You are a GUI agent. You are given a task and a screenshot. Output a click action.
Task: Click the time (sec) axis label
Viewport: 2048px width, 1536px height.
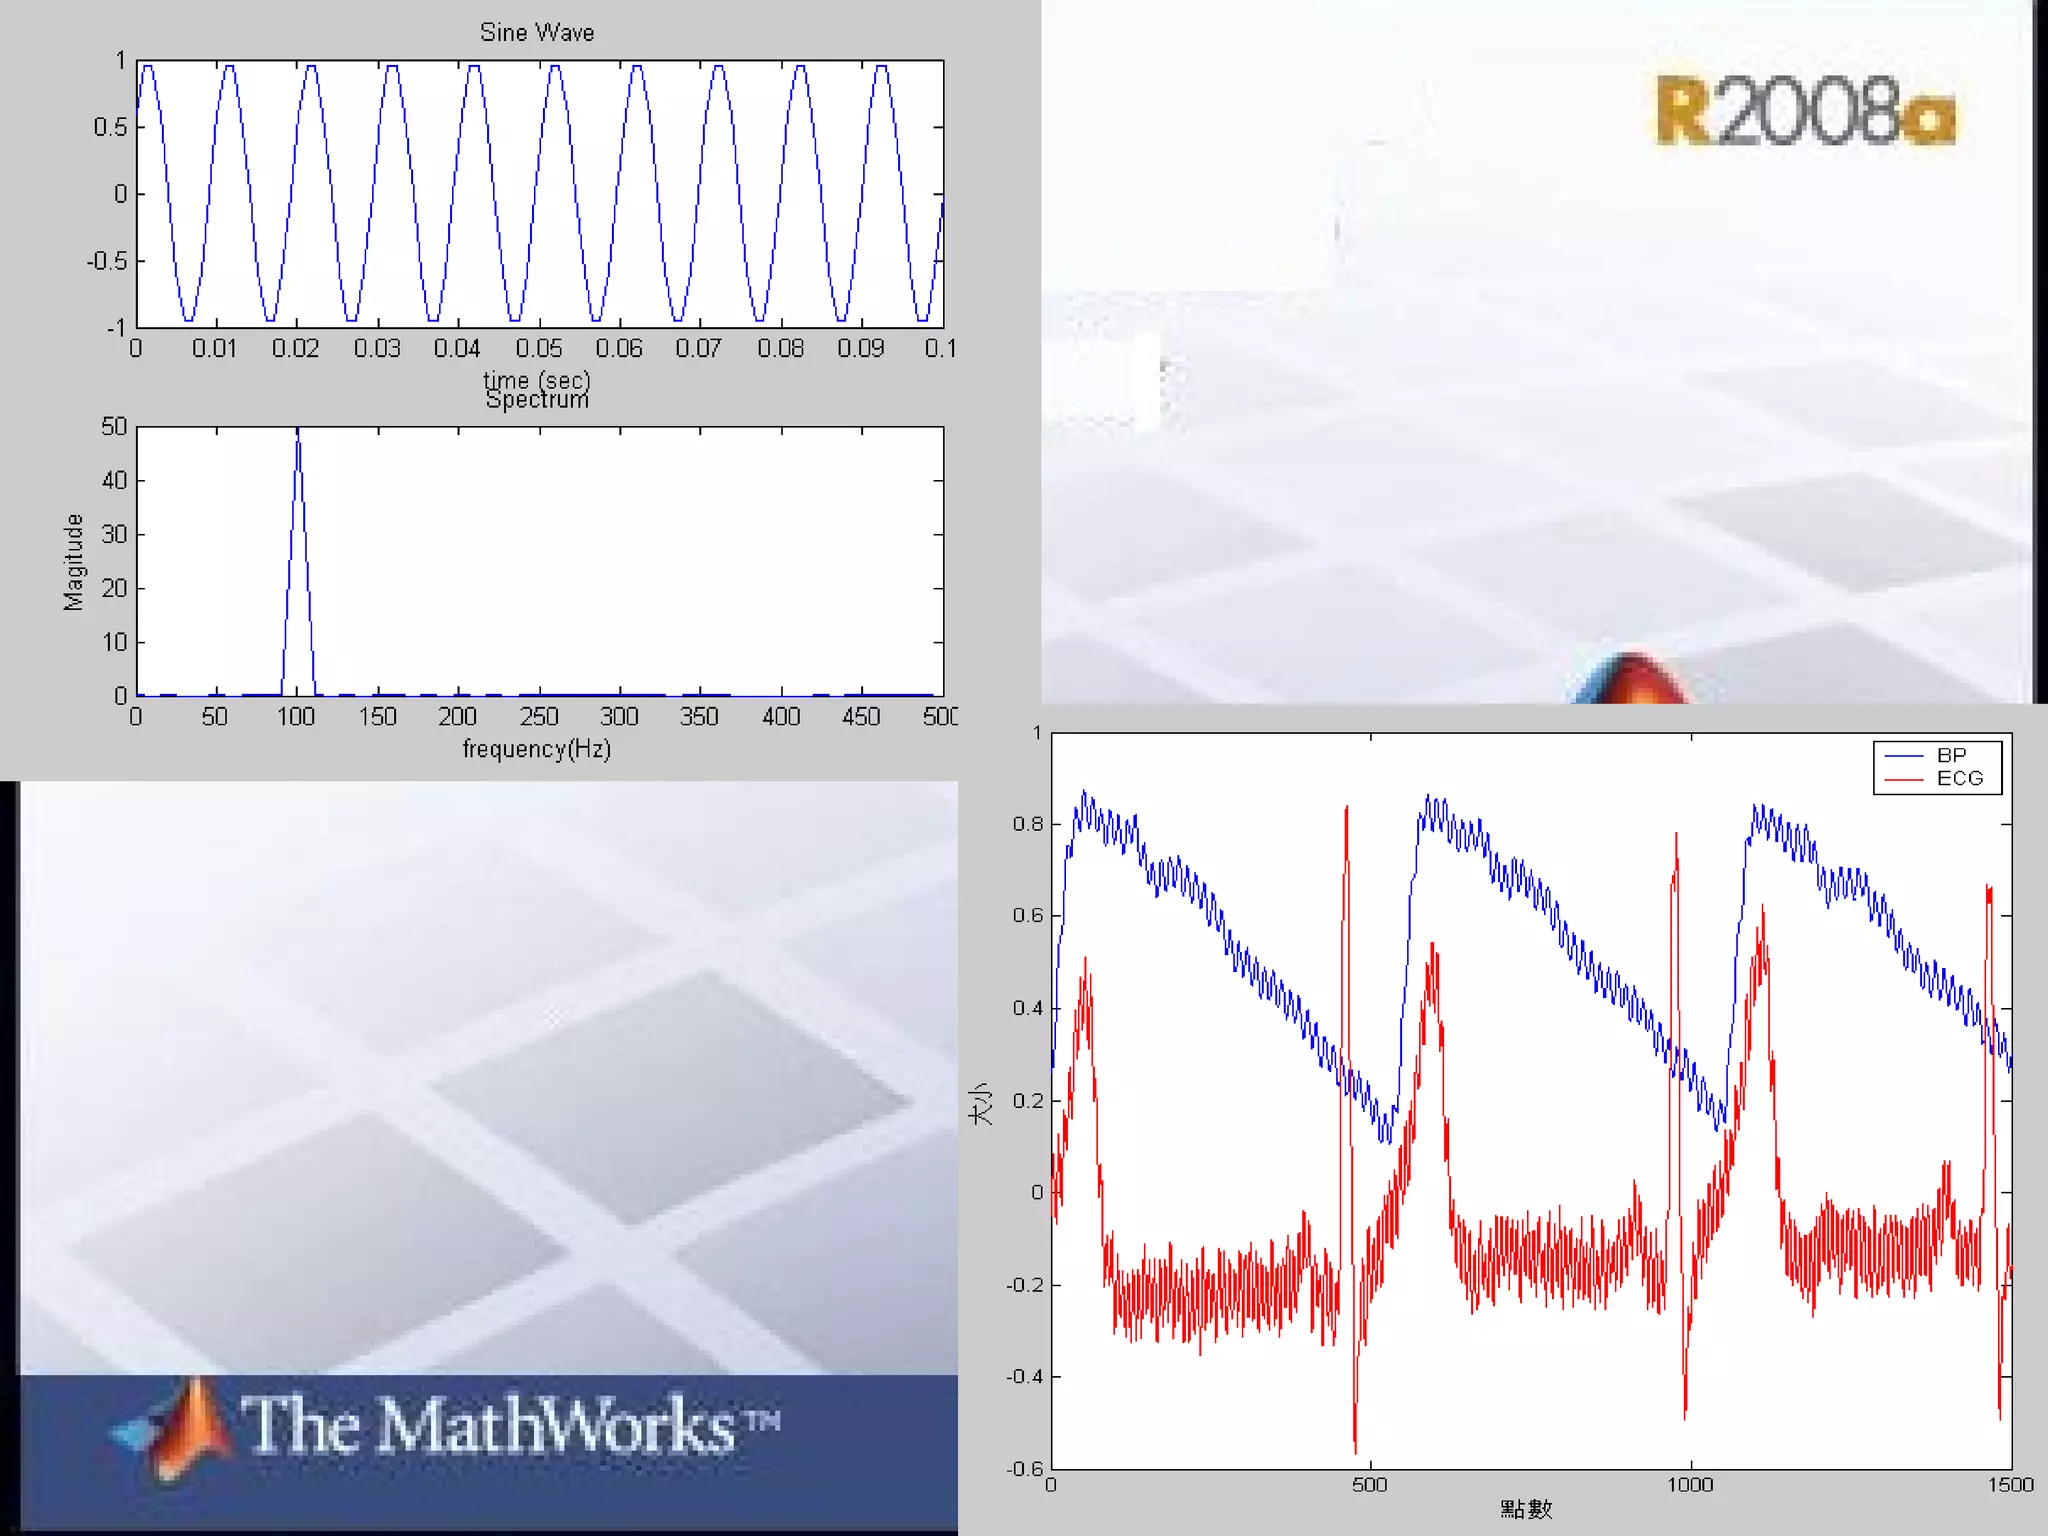(537, 379)
